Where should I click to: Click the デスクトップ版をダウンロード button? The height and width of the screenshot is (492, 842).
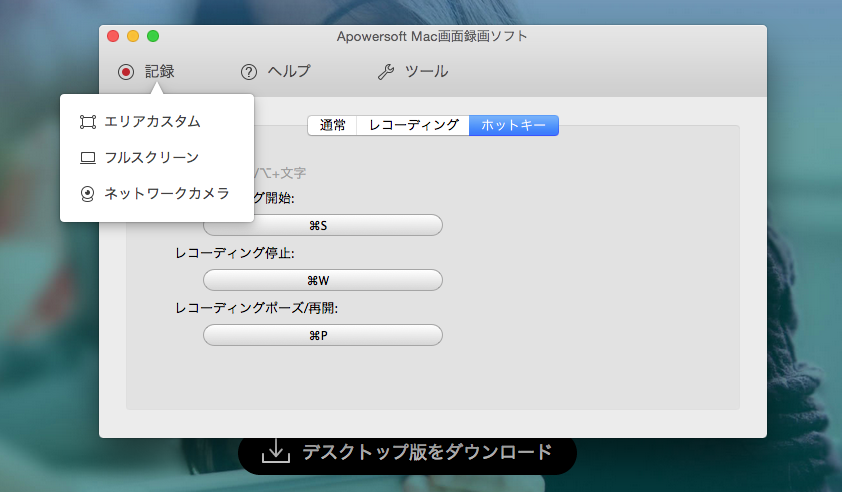point(408,452)
